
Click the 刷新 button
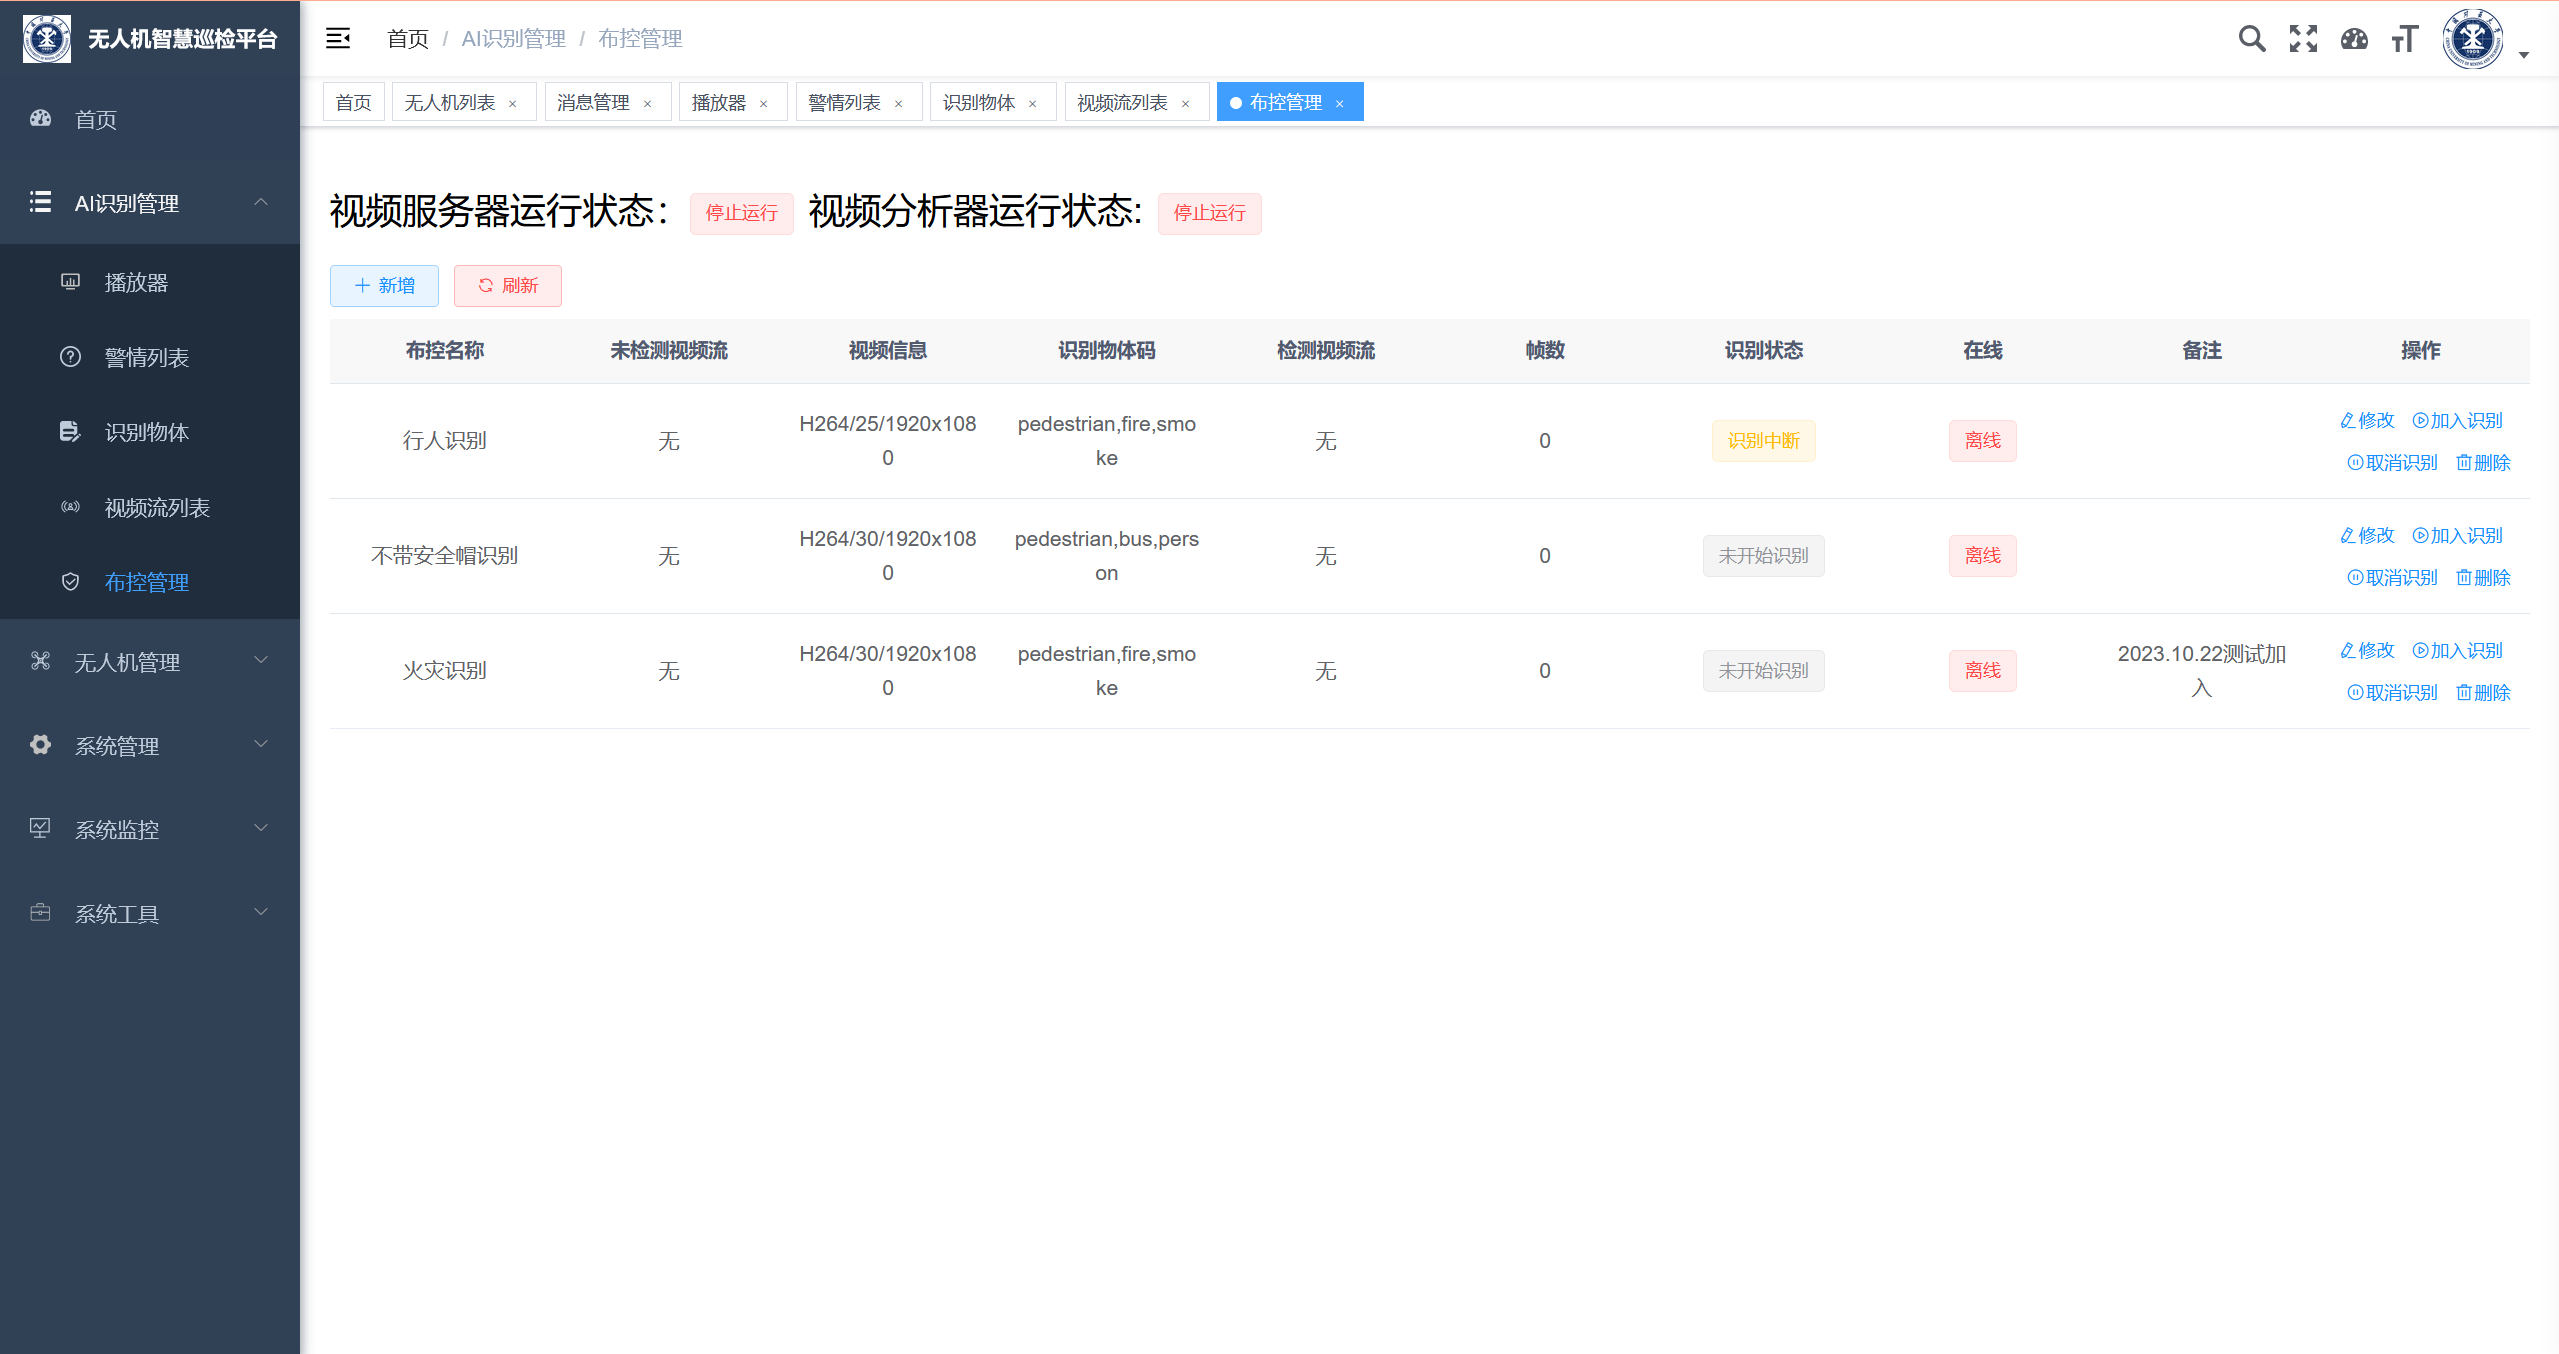(508, 286)
